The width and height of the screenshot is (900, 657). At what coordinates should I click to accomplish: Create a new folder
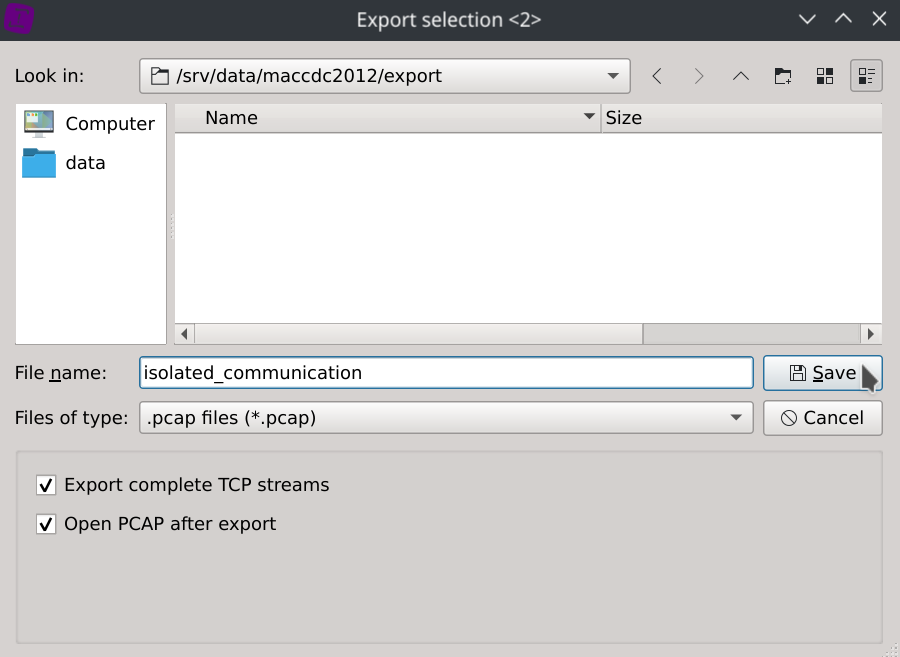click(x=783, y=76)
